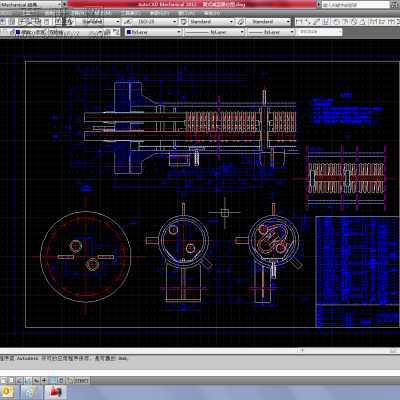Image resolution: width=400 pixels, height=400 pixels.
Task: Open the blue ByLayer color control
Action: point(153,32)
